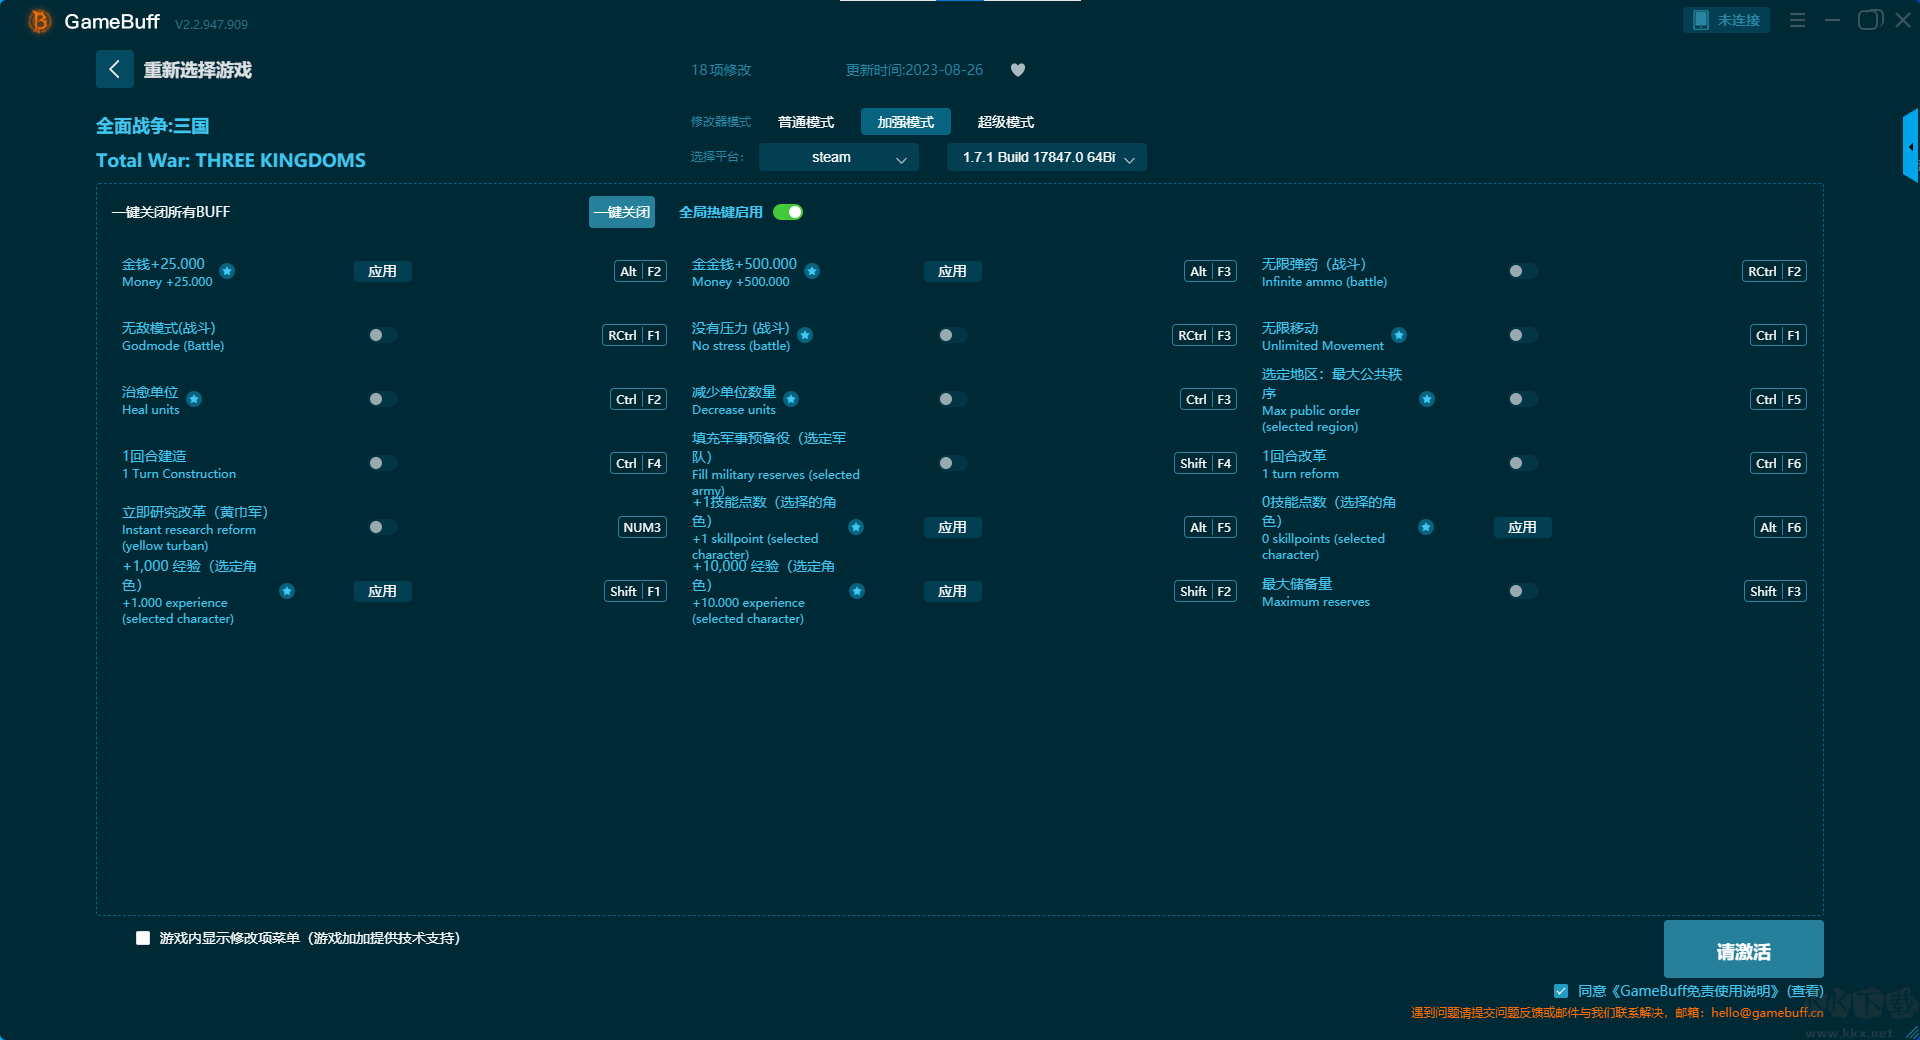Click the NUM3 hotkey box
The height and width of the screenshot is (1040, 1920).
pos(642,527)
